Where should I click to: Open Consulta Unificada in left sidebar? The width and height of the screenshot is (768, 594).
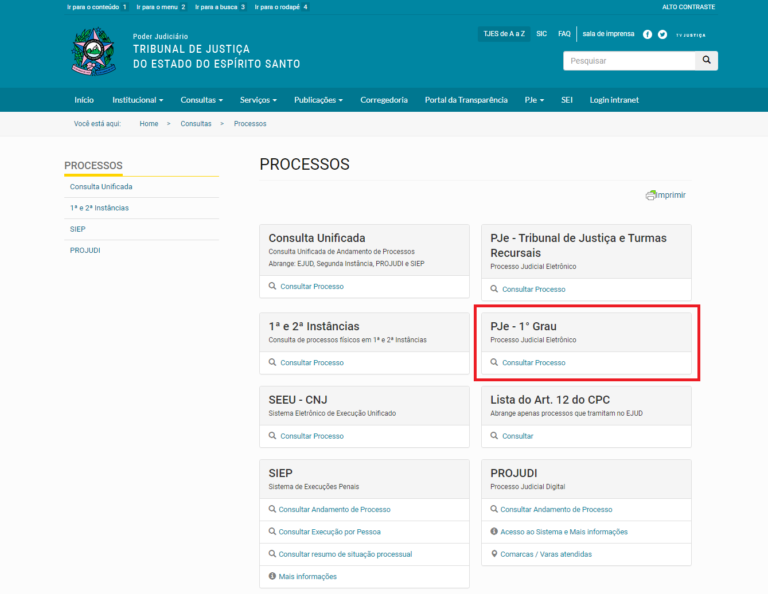(101, 187)
